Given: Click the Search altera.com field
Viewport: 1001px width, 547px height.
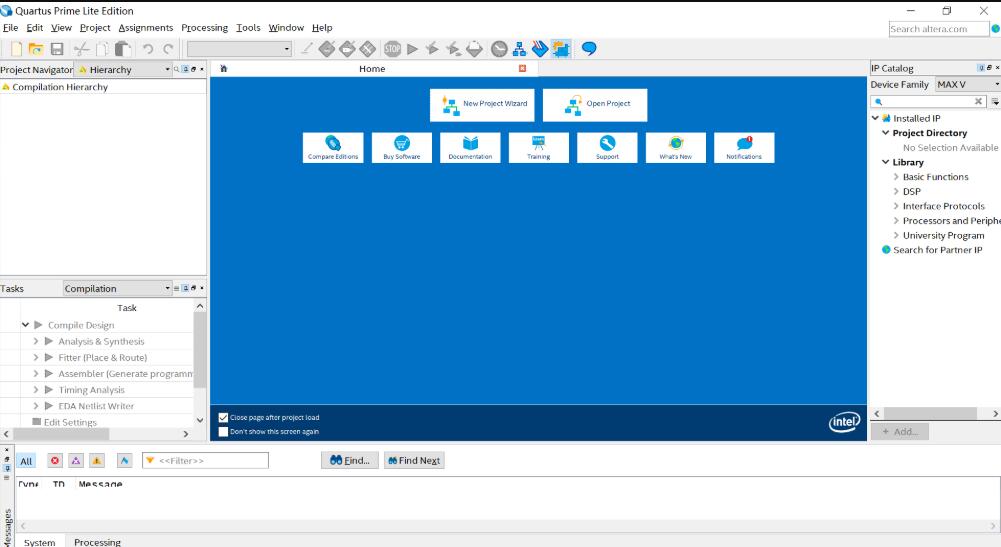Looking at the screenshot, I should [x=938, y=29].
